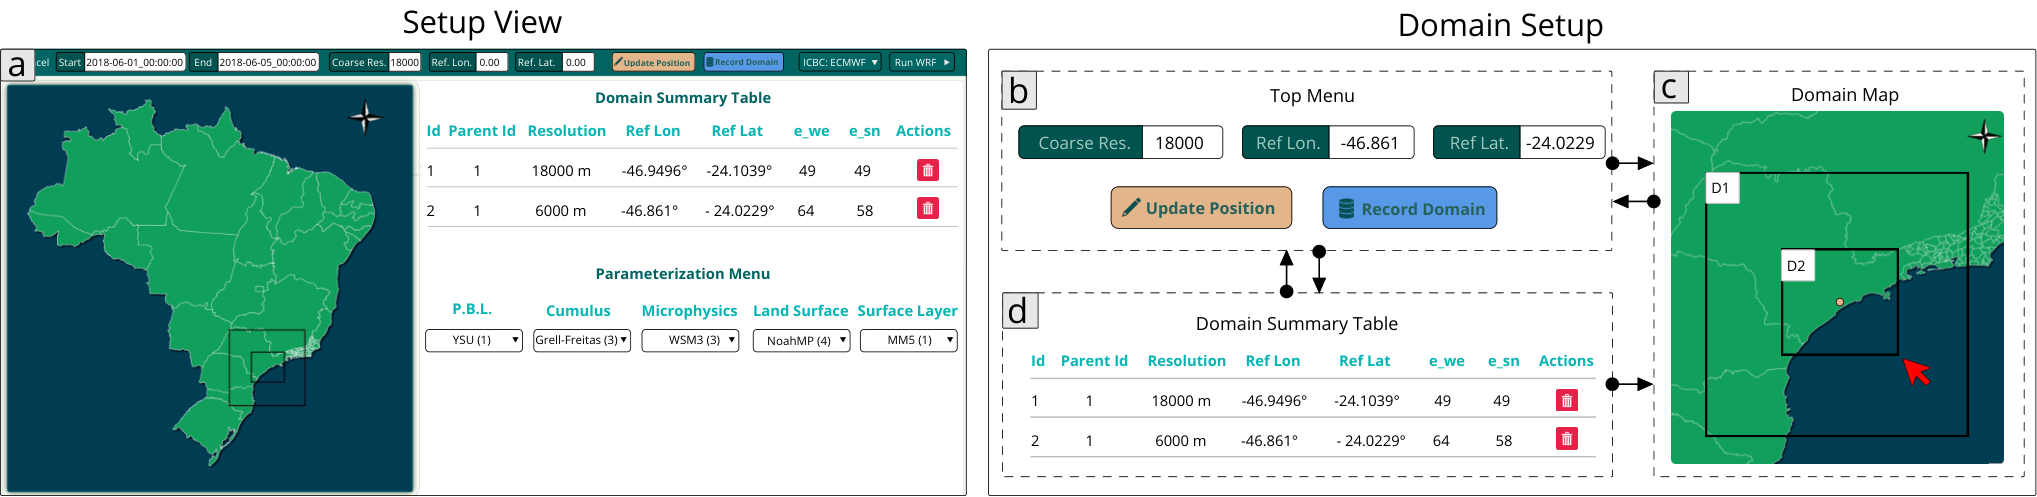The height and width of the screenshot is (497, 2037).
Task: Click the nested domain rectangles on the Brazil map
Action: [267, 368]
